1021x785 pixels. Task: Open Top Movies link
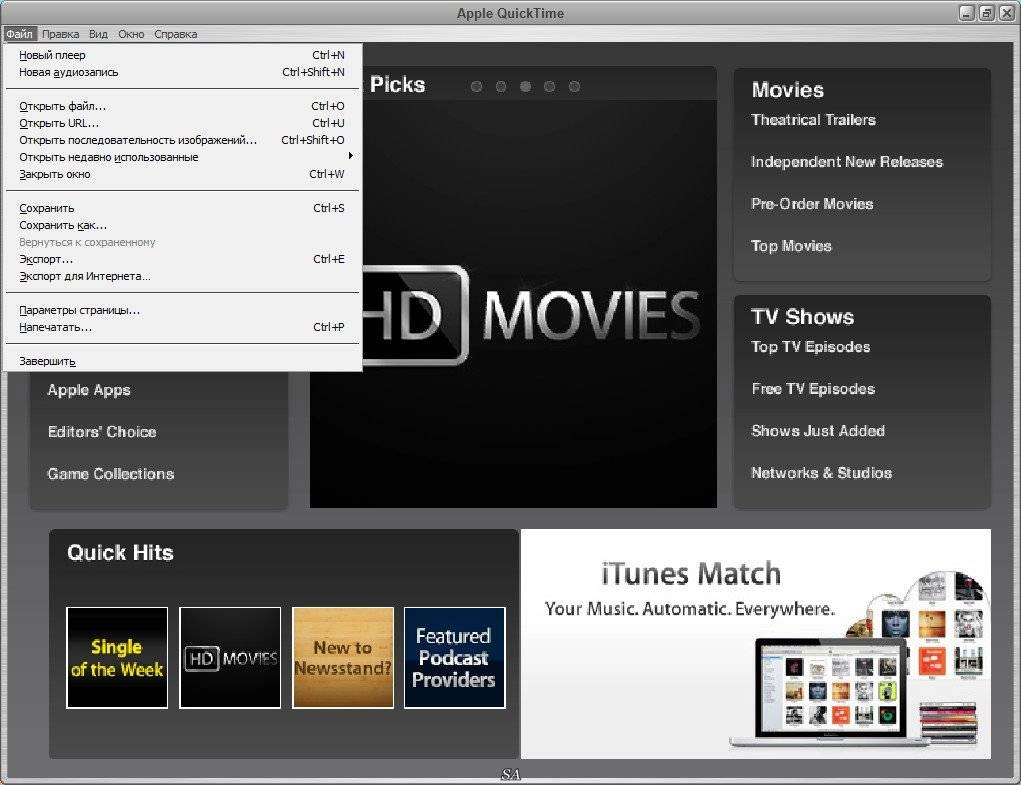[791, 246]
